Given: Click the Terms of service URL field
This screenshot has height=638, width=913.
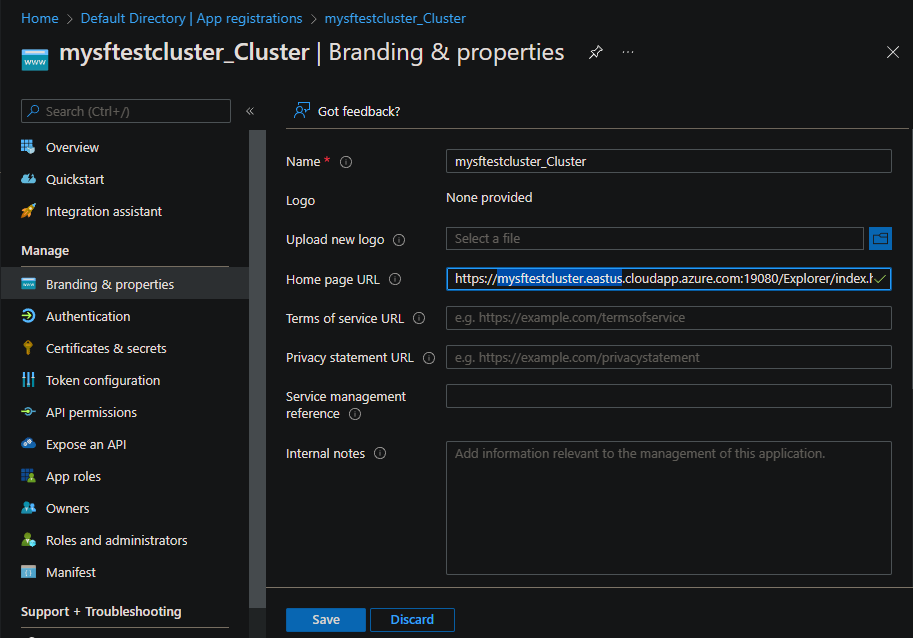Looking at the screenshot, I should 668,318.
